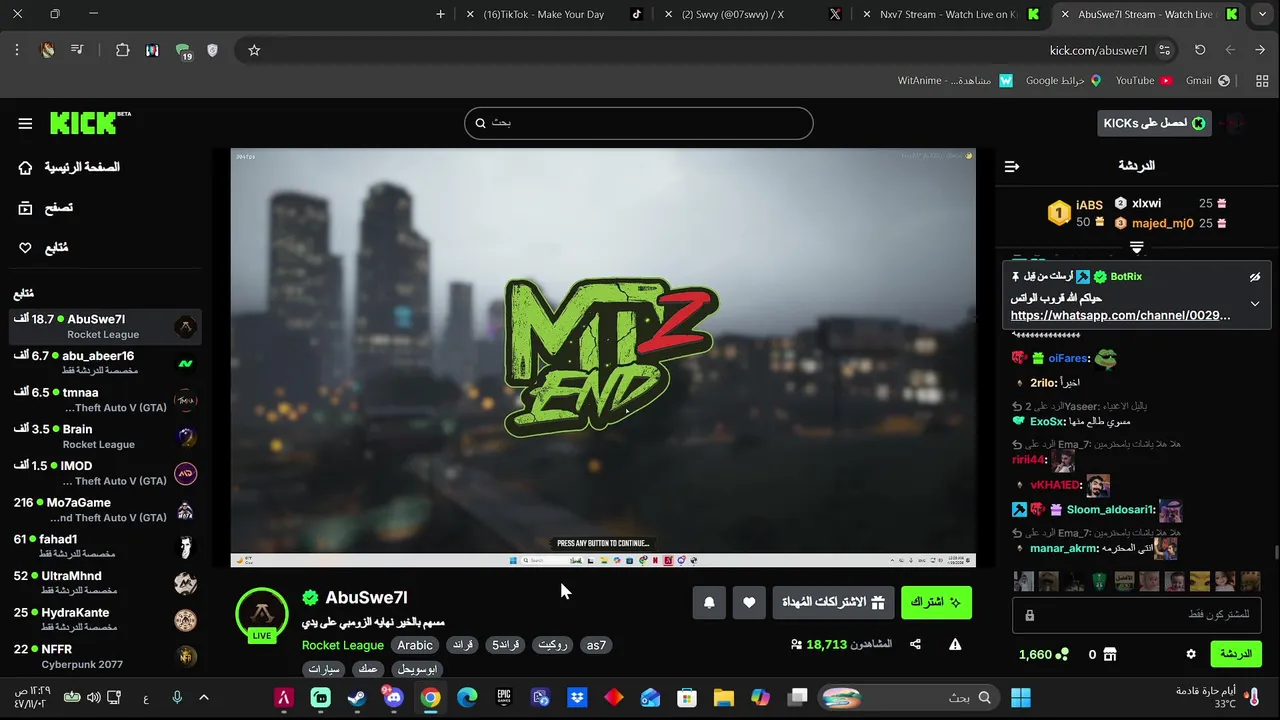
Task: Expand the leaderboard drop-down handle
Action: point(1137,246)
